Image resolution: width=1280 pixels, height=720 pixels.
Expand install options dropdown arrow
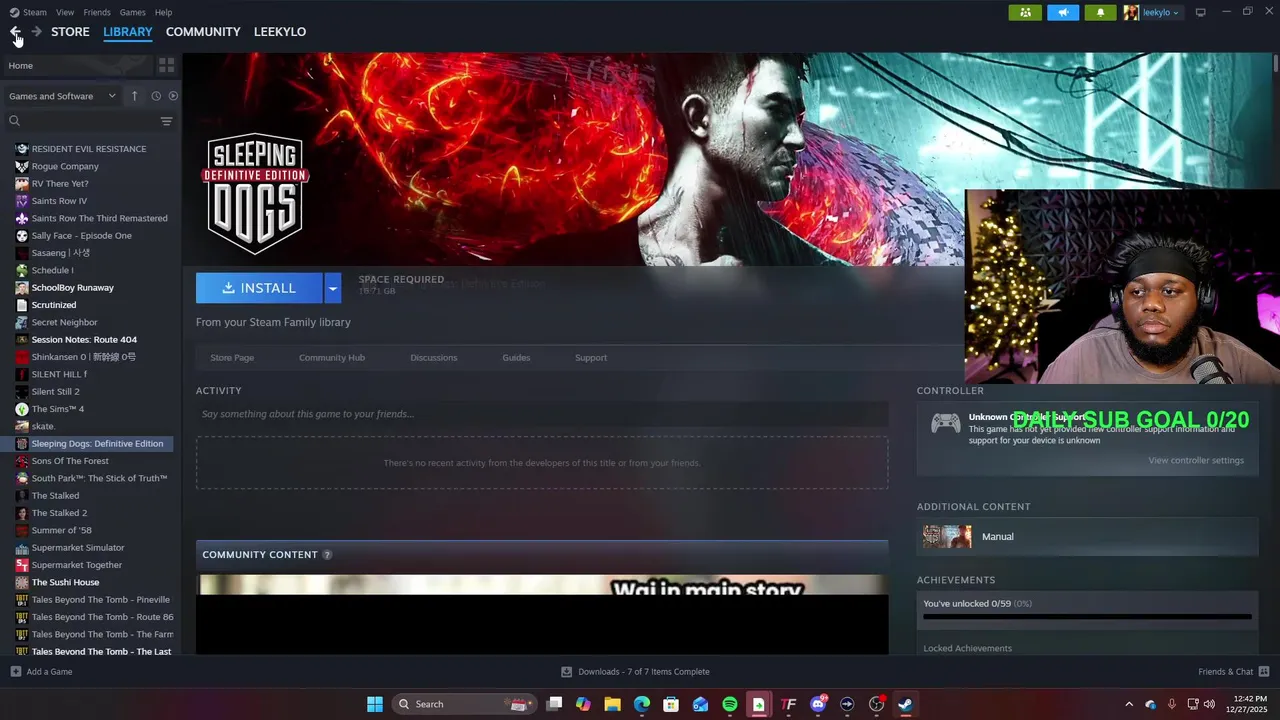click(333, 288)
